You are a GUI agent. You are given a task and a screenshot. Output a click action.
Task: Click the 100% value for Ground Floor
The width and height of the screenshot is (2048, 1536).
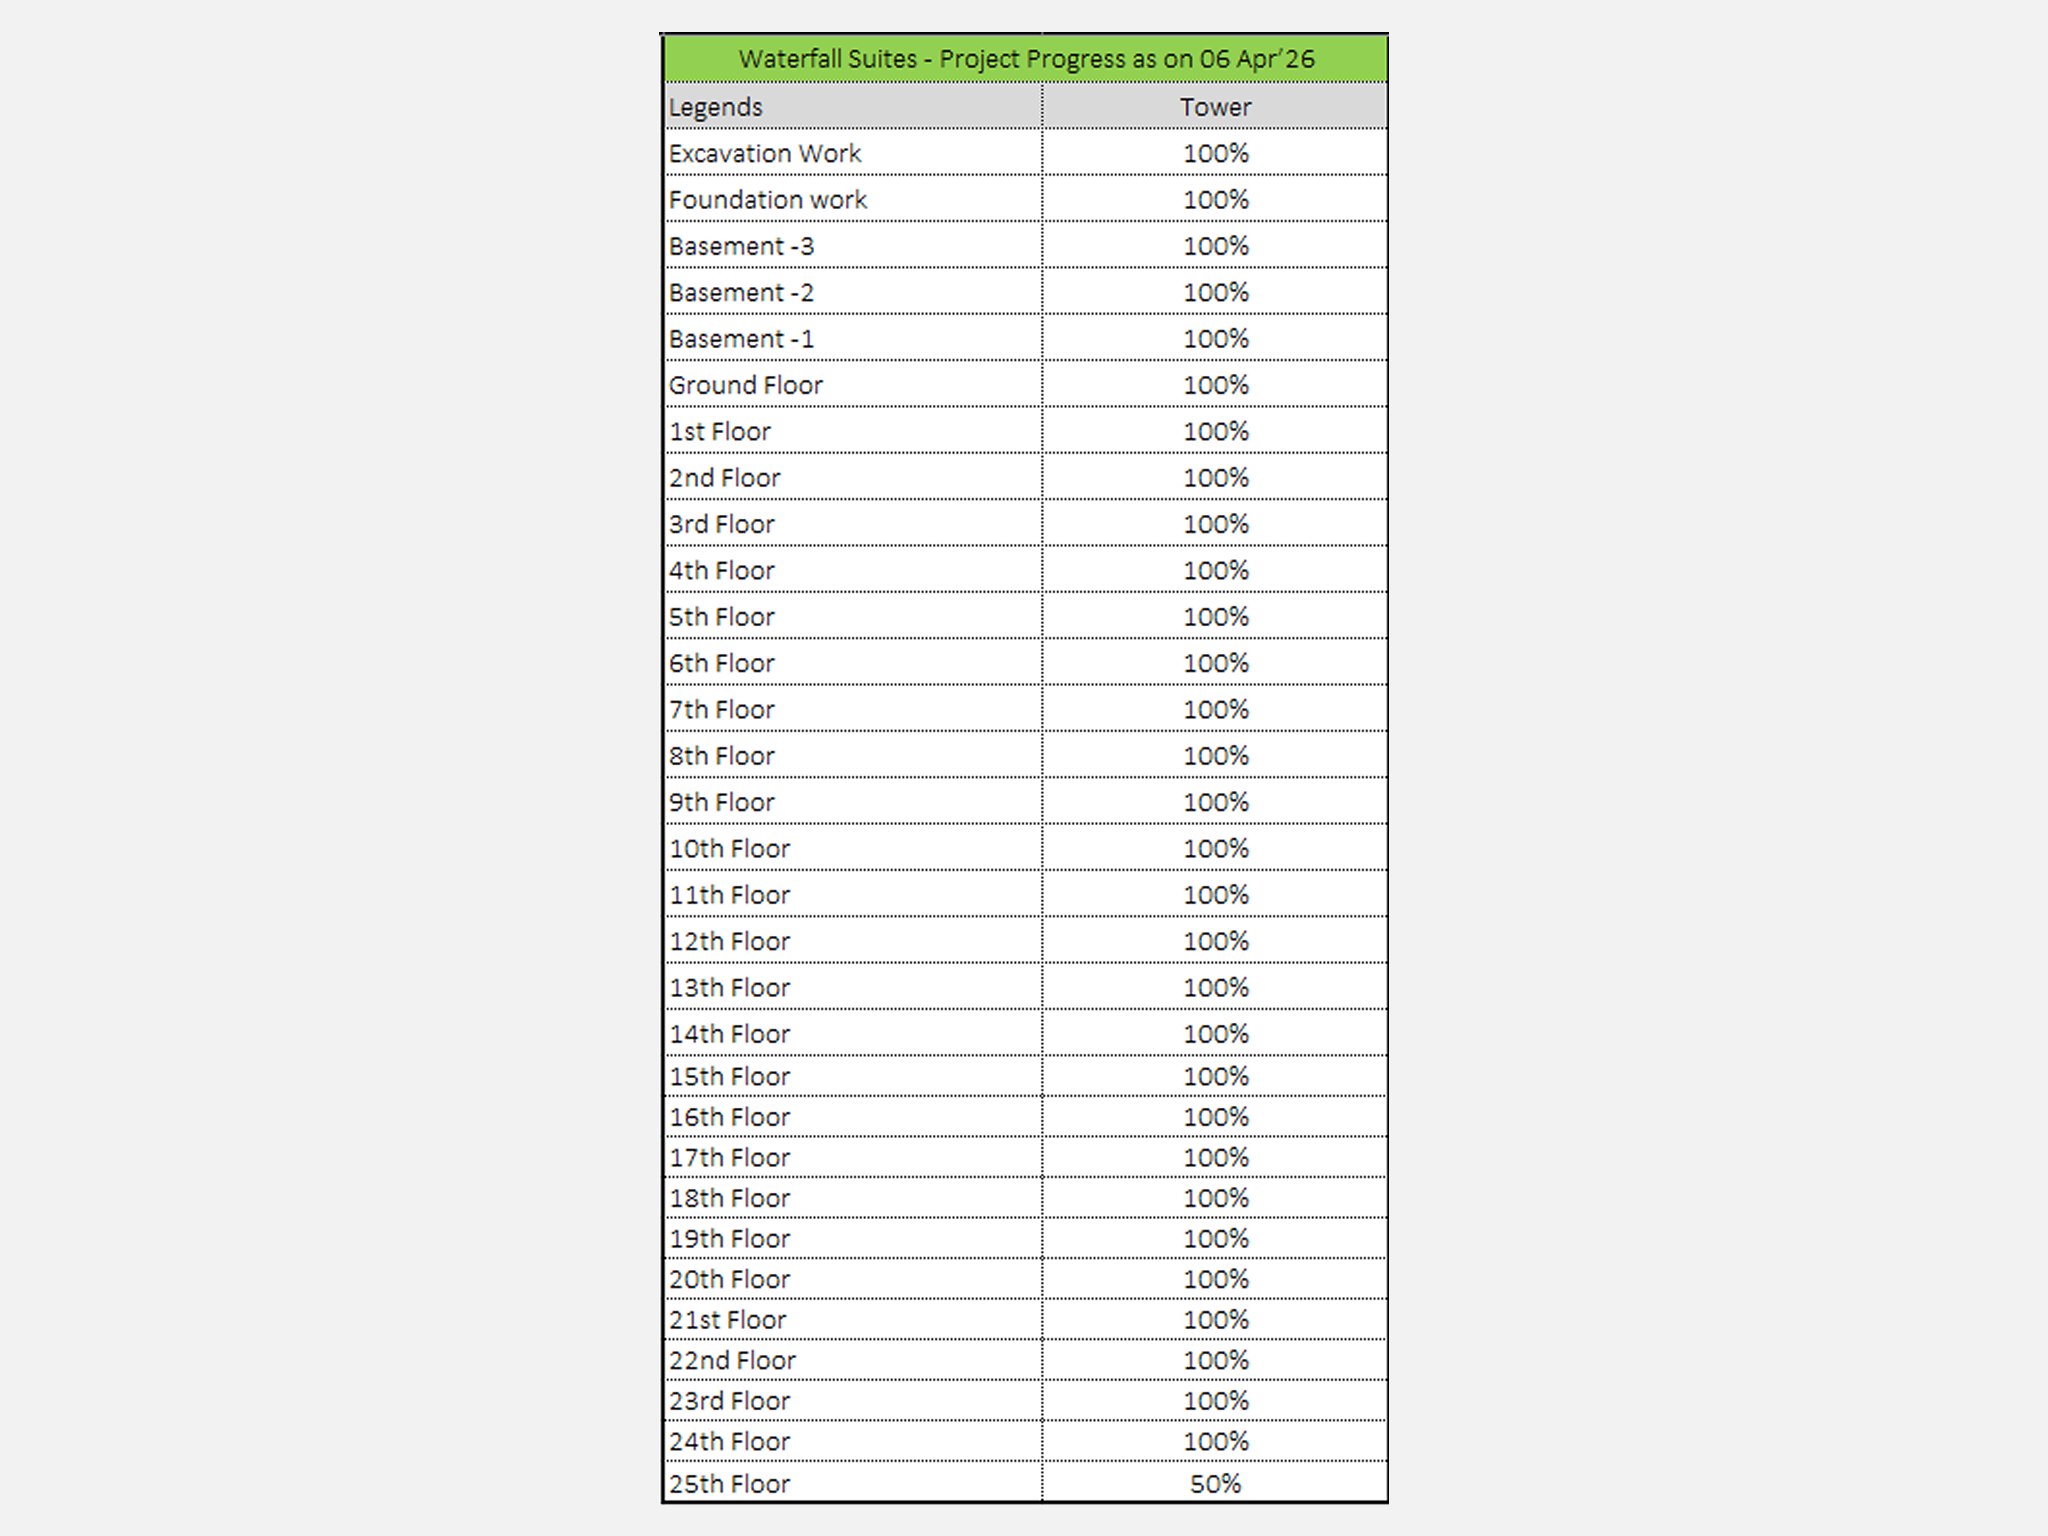pos(1215,386)
